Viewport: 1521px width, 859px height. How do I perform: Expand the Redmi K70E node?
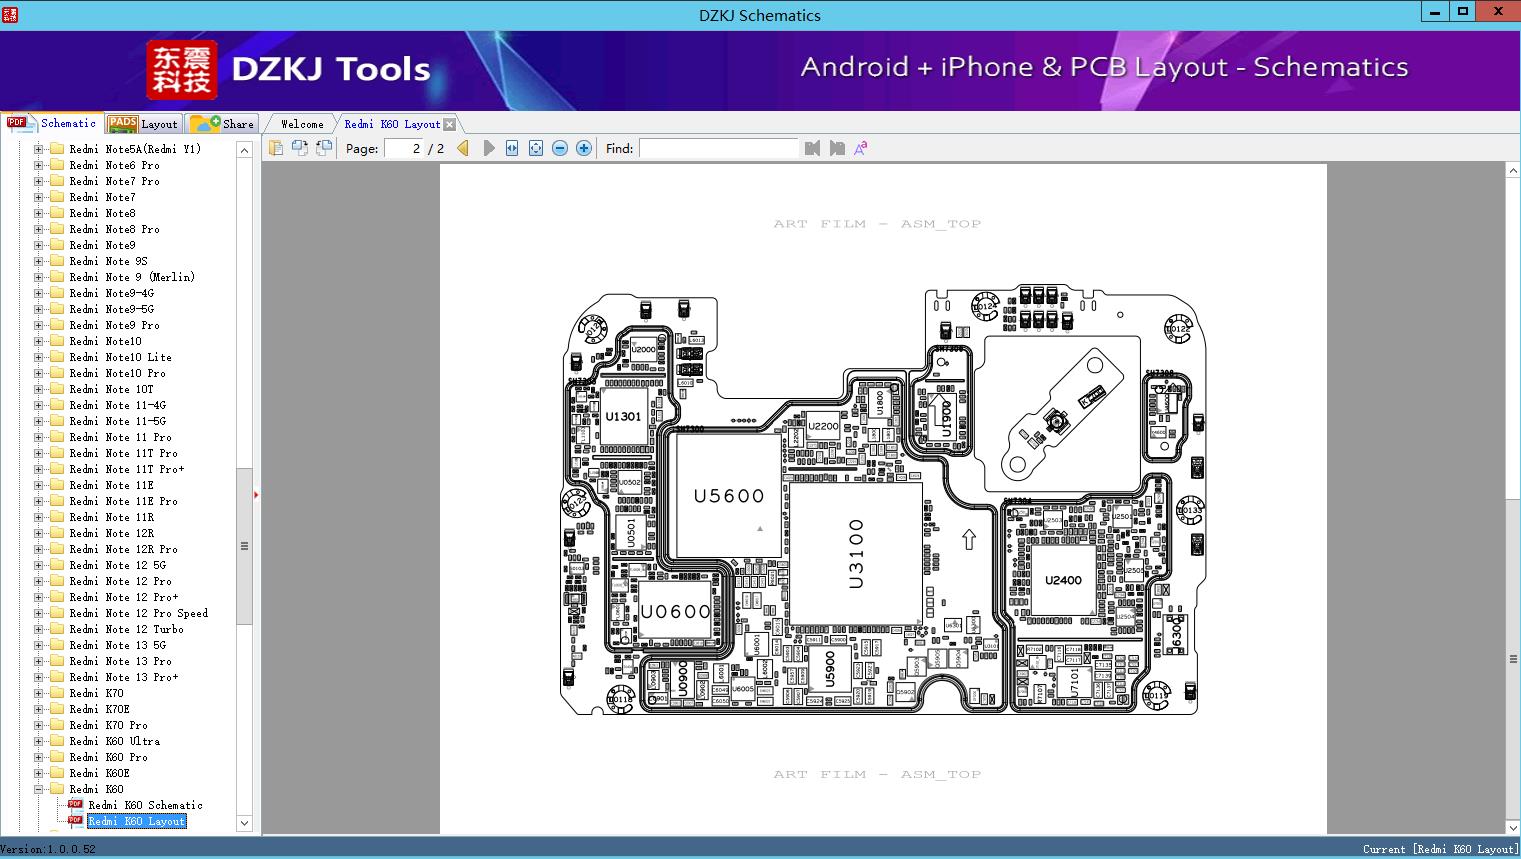click(39, 709)
